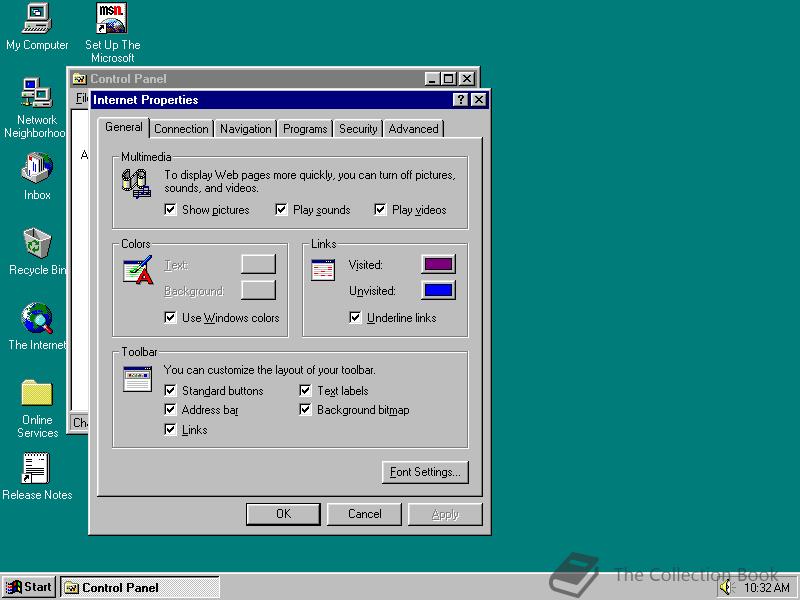
Task: Click the 10:32 AM taskbar clock
Action: (766, 588)
